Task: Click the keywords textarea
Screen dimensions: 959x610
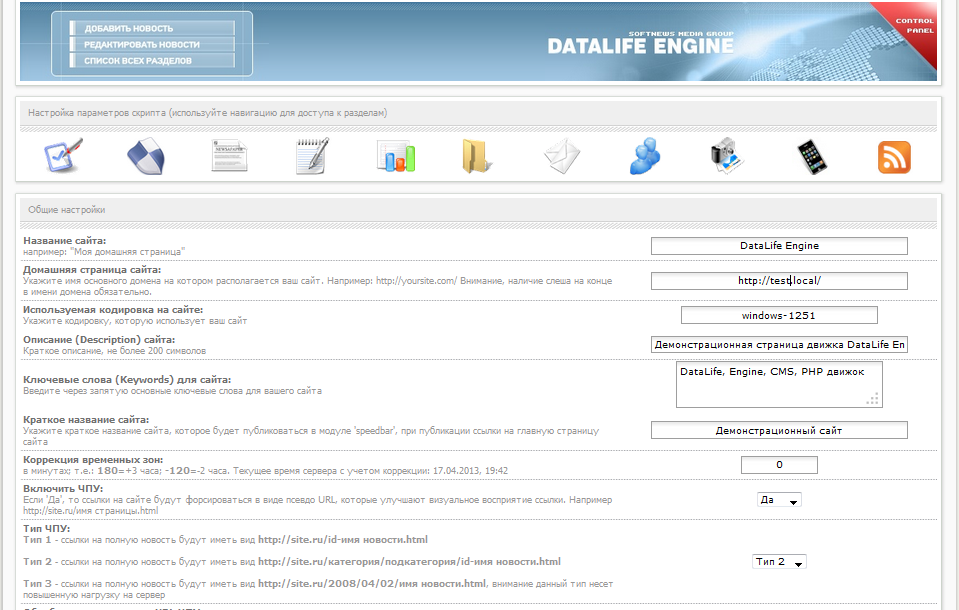Action: (779, 385)
